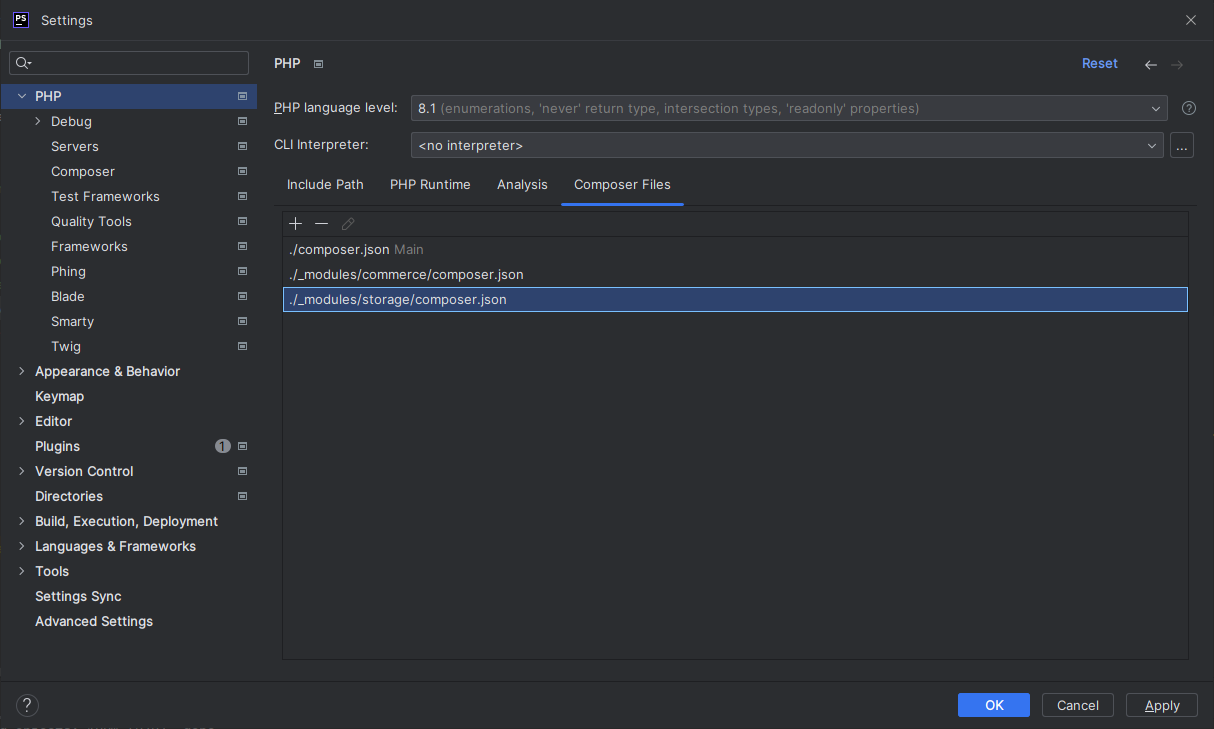Open the help button at bottom left

click(28, 705)
